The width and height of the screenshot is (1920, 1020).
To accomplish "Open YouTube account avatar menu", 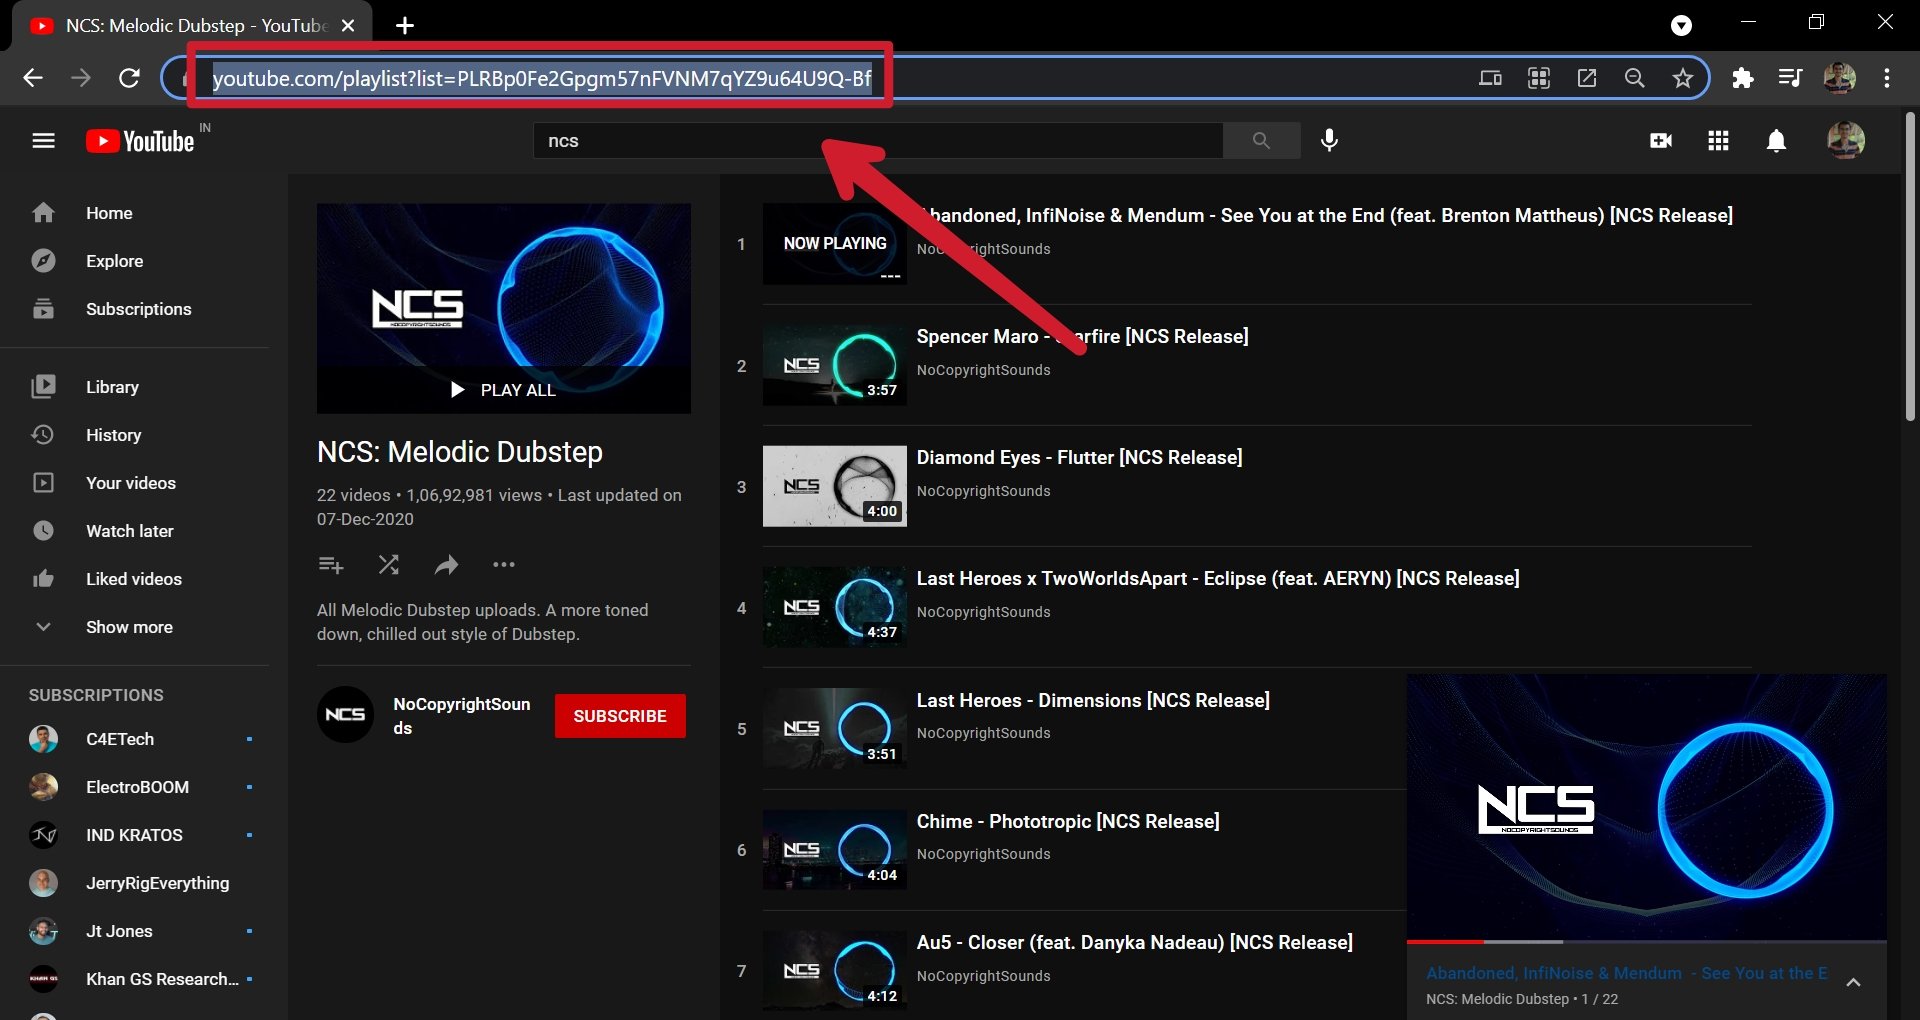I will 1846,141.
